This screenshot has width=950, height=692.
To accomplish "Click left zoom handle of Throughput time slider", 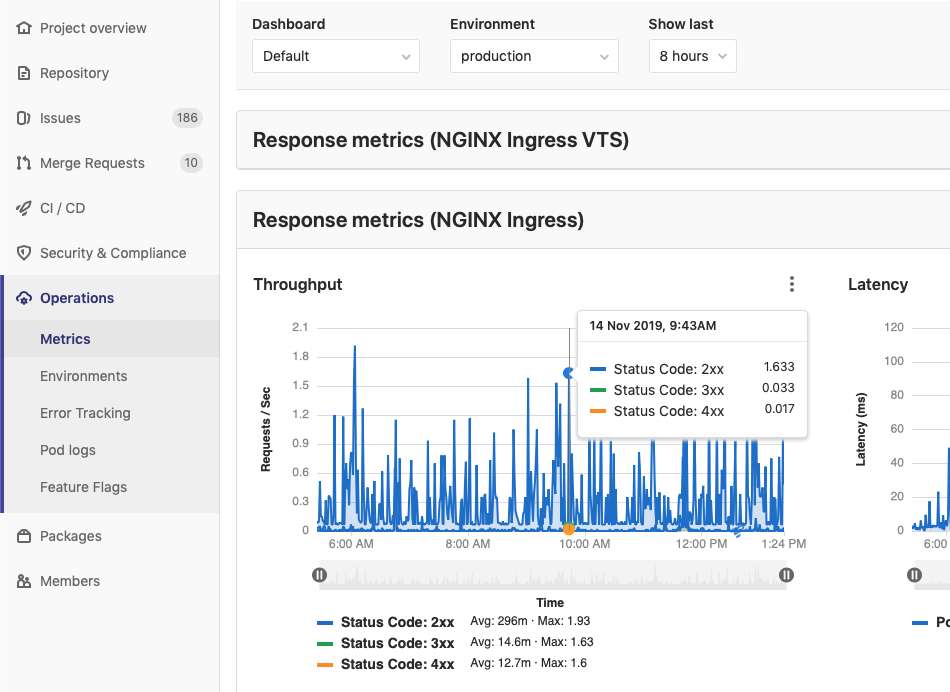I will 319,575.
